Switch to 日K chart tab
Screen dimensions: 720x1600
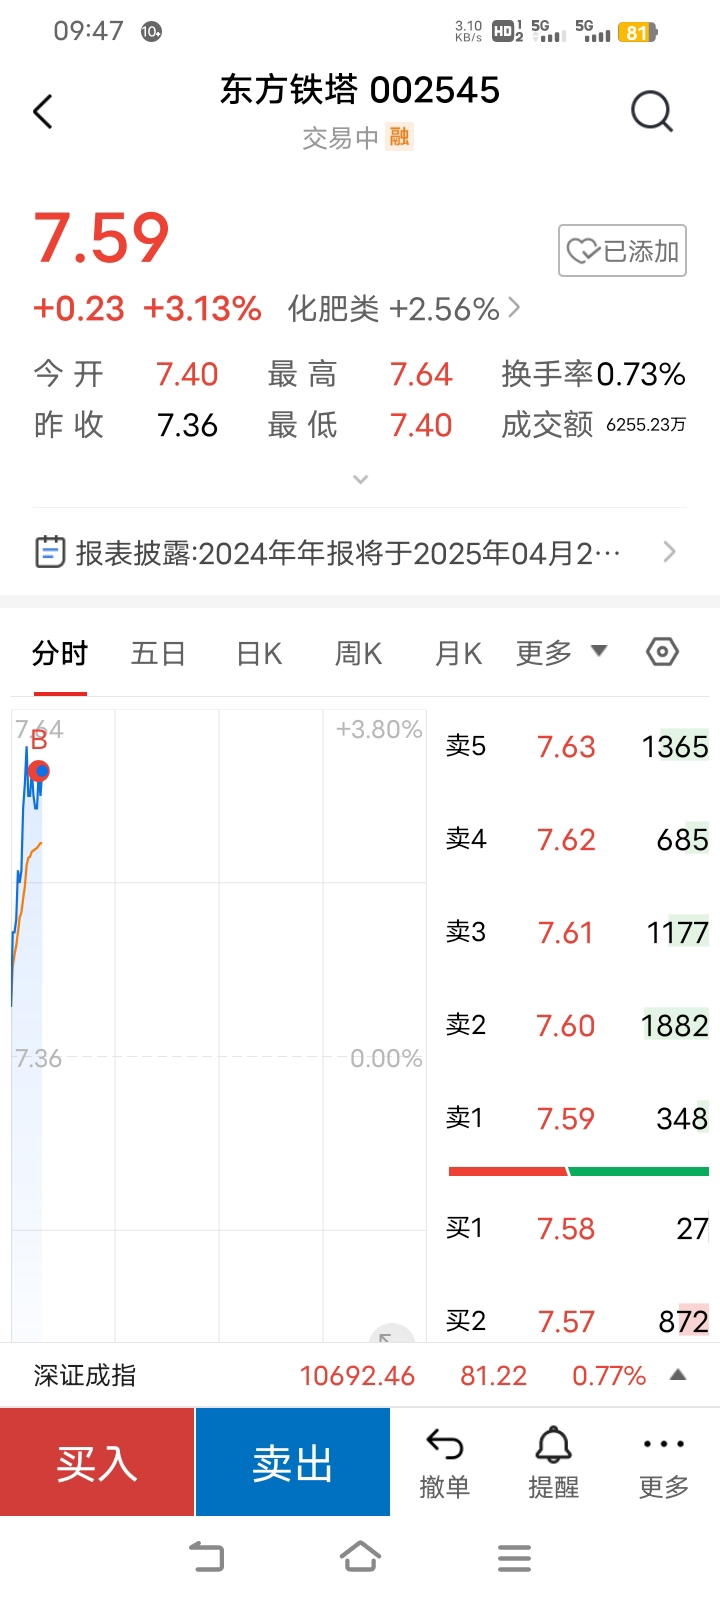[259, 654]
